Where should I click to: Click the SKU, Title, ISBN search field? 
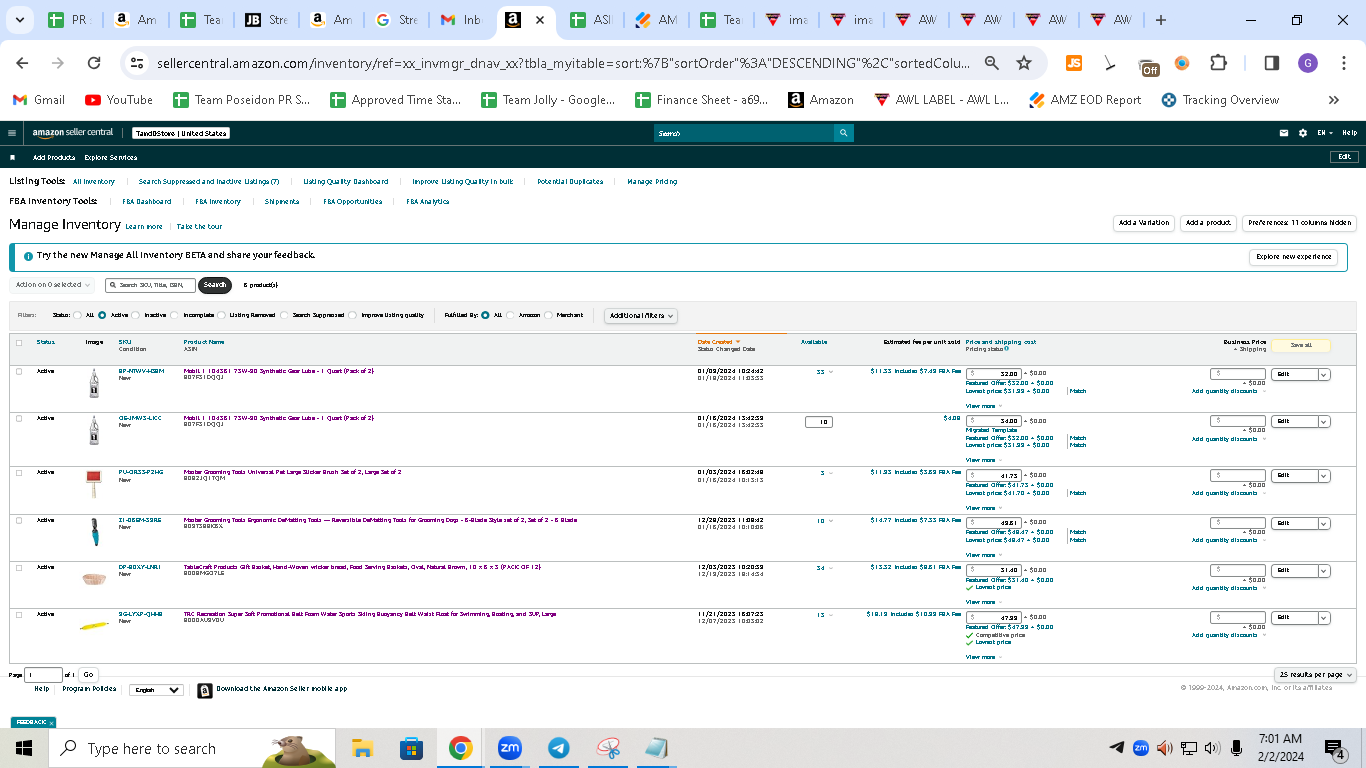[150, 285]
